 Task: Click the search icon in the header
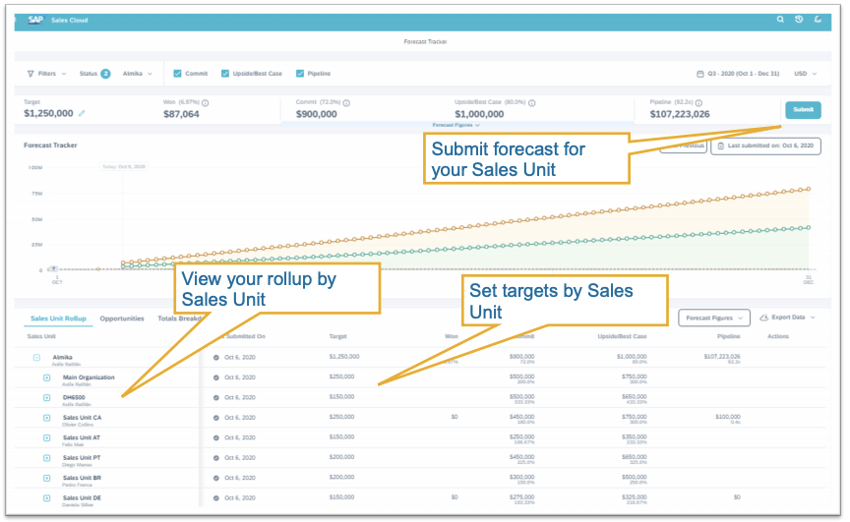(781, 19)
